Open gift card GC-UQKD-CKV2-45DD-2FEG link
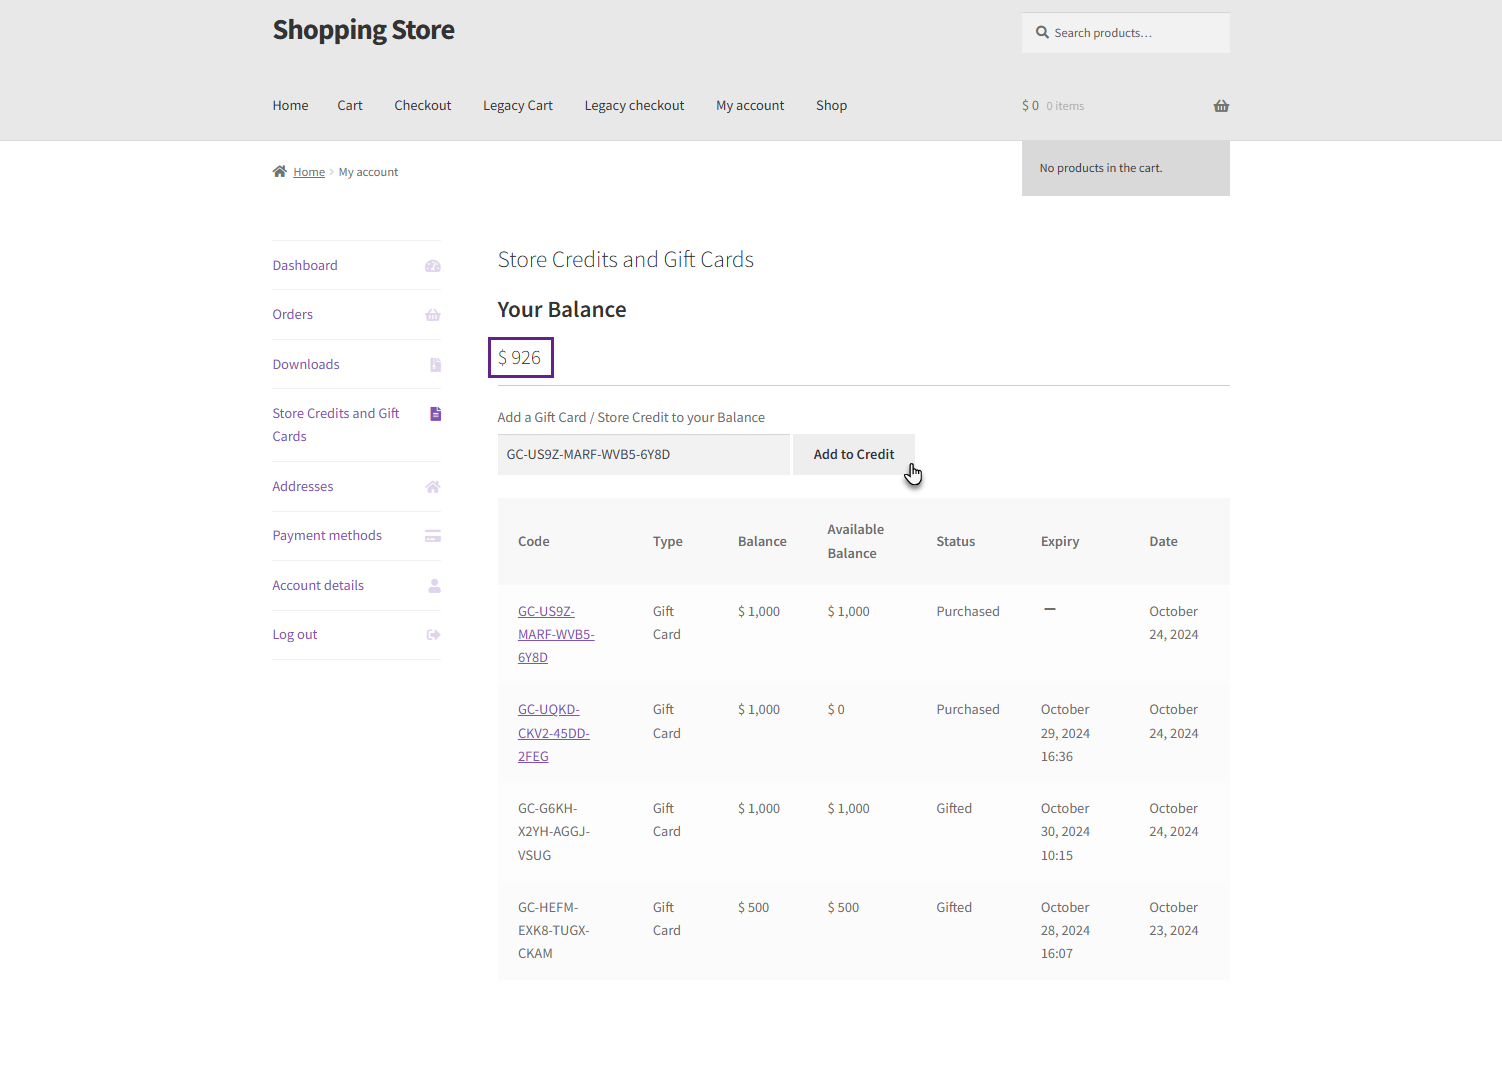 (554, 733)
